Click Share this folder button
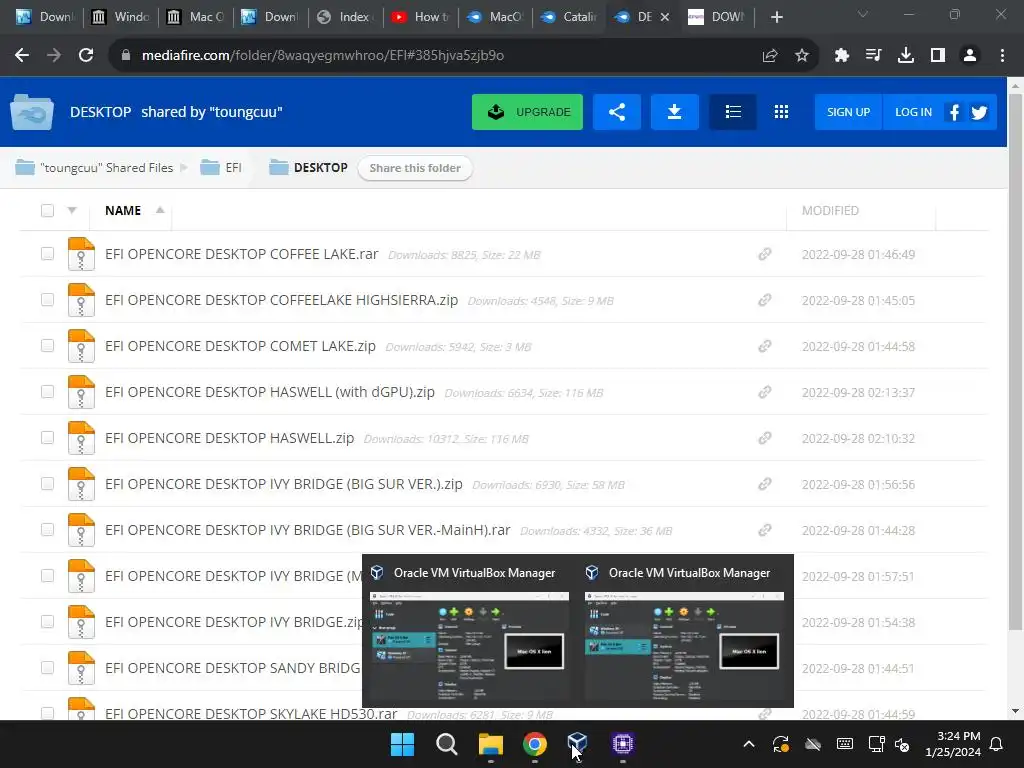Image resolution: width=1024 pixels, height=768 pixels. tap(415, 168)
